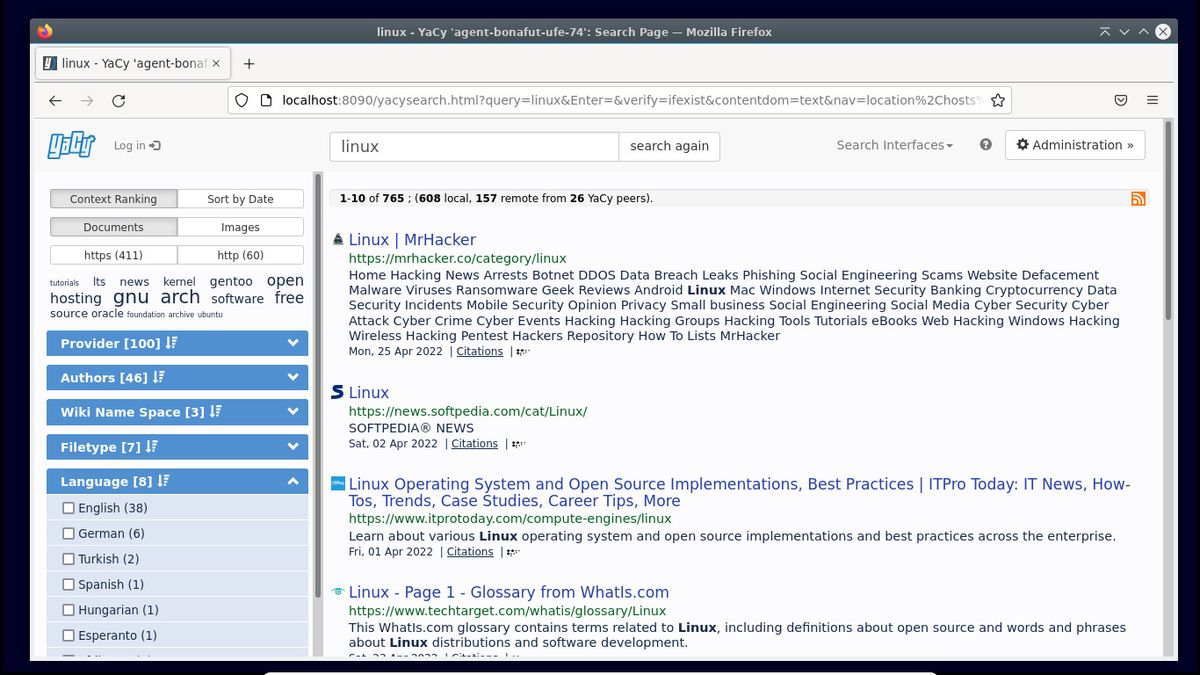Collapse the Language [8] facet panel
This screenshot has height=675, width=1200.
(x=176, y=481)
